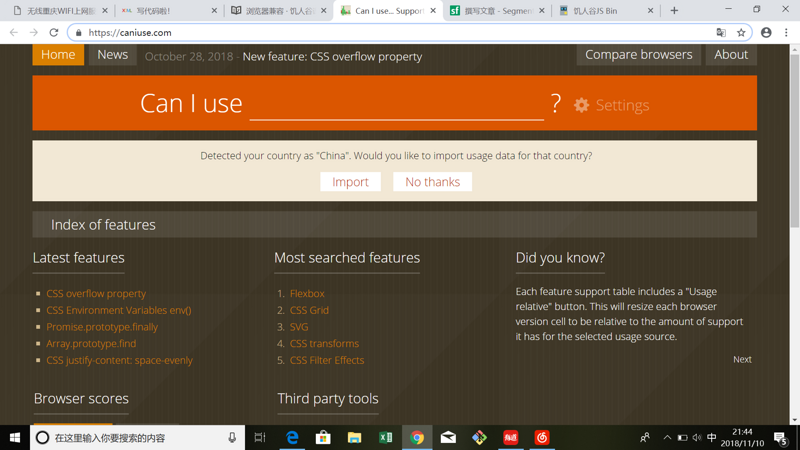Click the volume speaker icon
This screenshot has height=450, width=800.
[x=697, y=438]
